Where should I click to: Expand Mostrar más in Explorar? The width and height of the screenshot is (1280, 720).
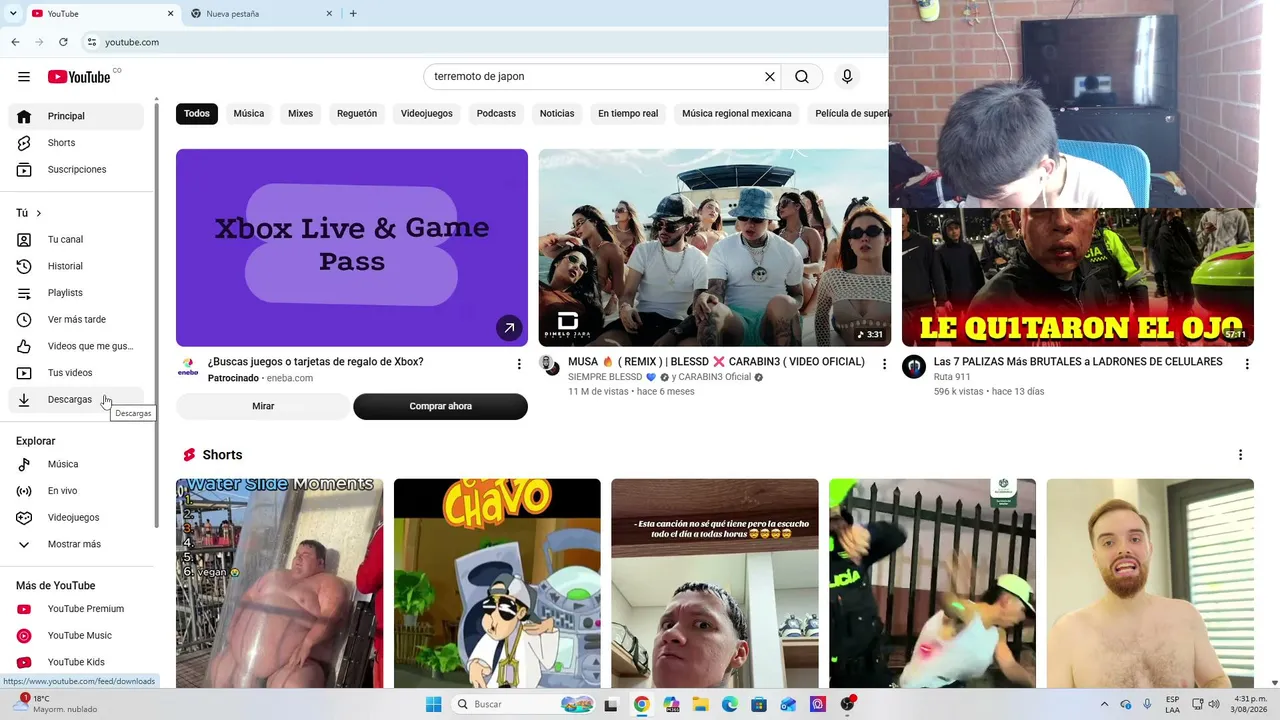[x=76, y=544]
